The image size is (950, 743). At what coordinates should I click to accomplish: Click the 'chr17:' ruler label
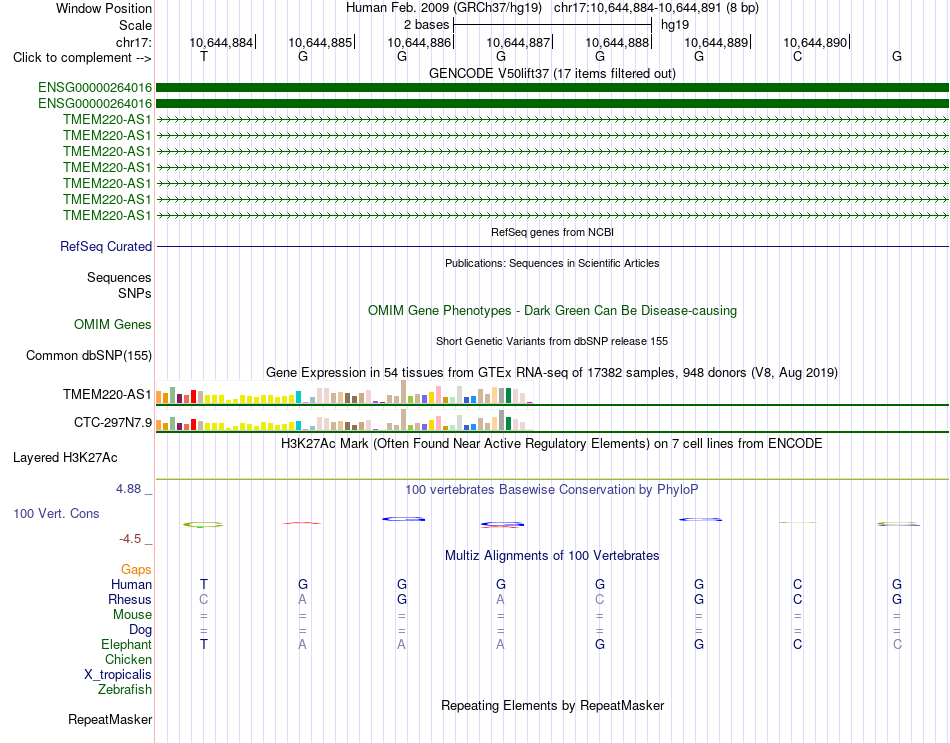[133, 42]
